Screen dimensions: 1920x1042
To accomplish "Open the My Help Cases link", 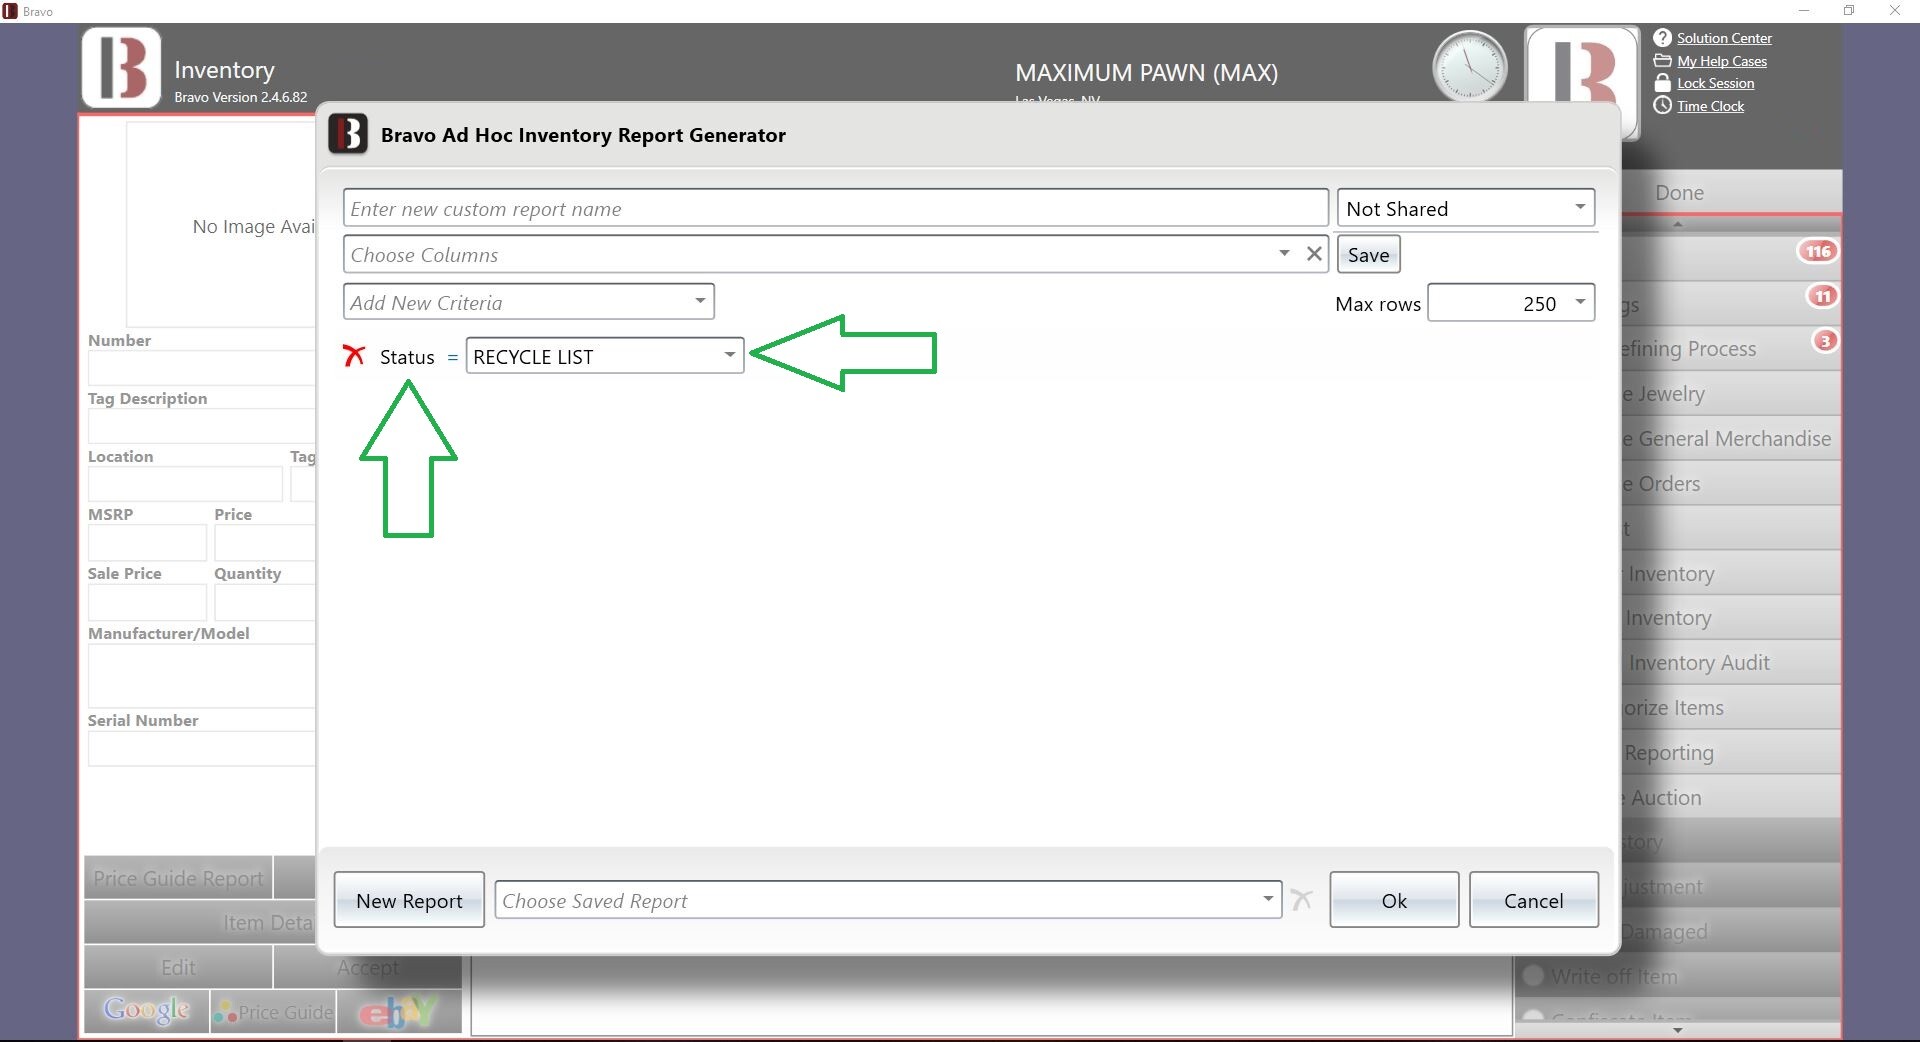I will [x=1722, y=61].
